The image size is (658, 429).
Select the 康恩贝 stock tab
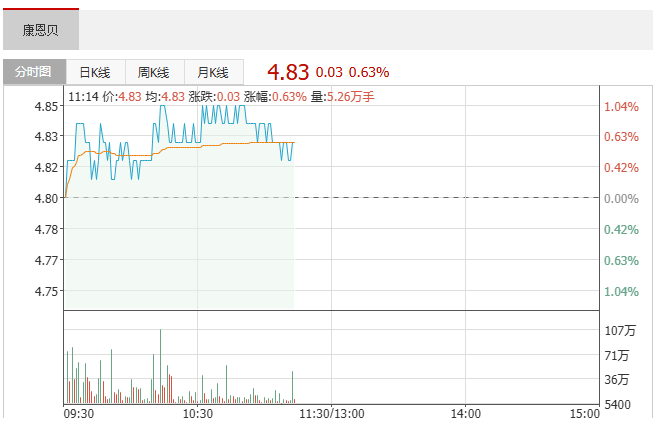pyautogui.click(x=40, y=30)
